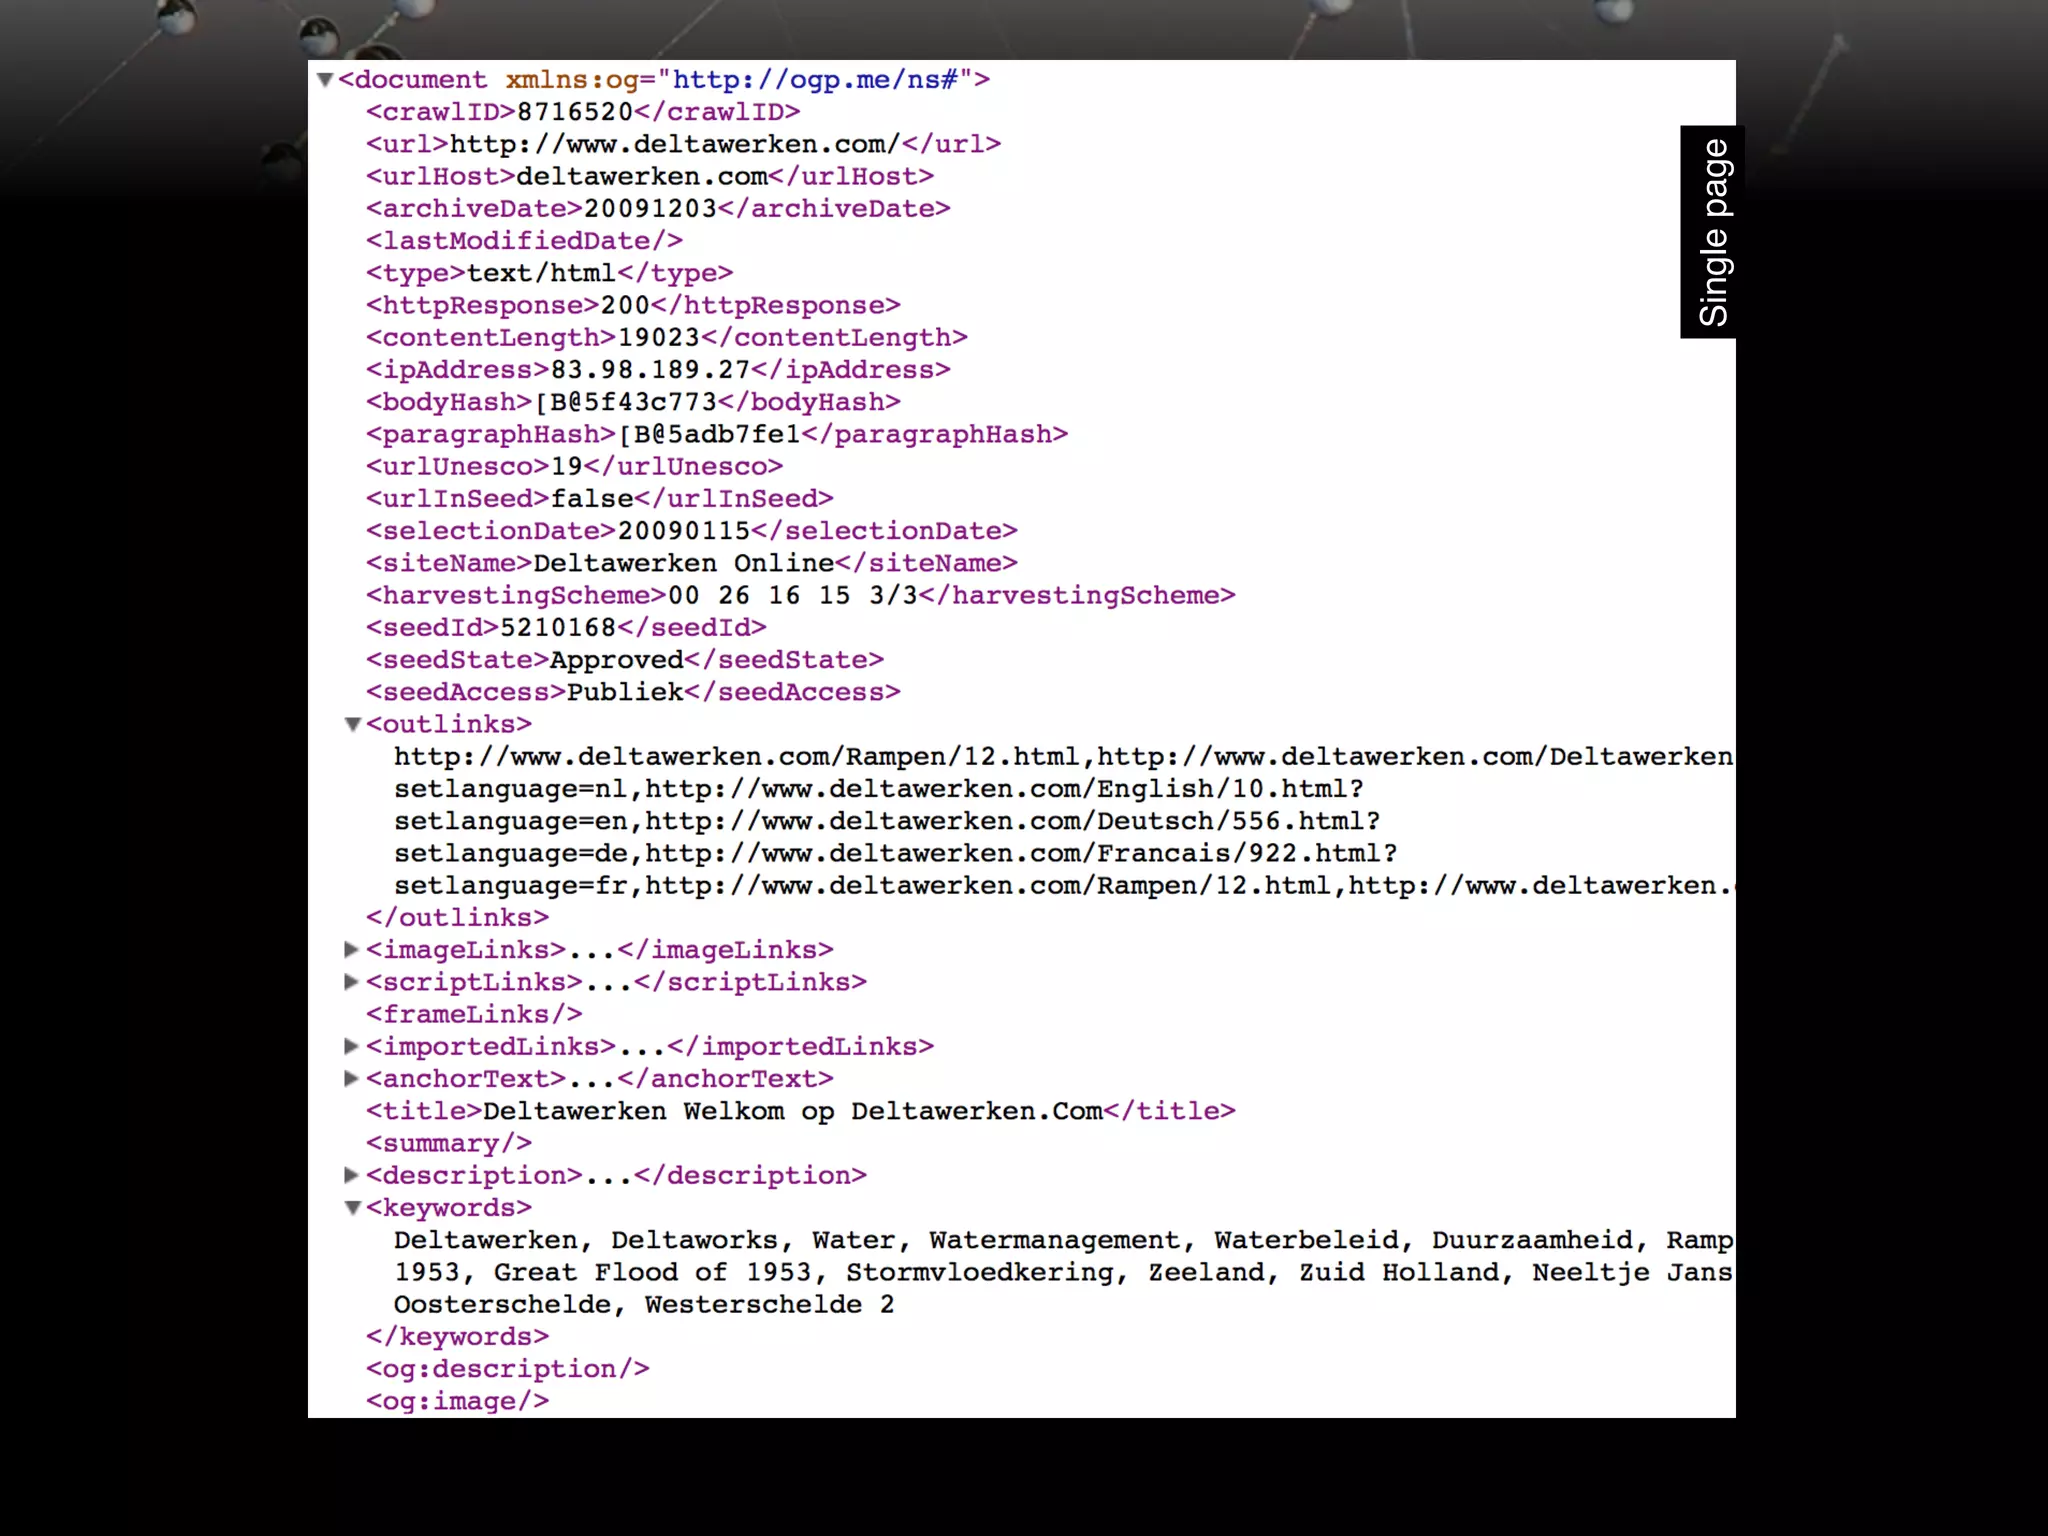Click the empty lastModifiedDate tag

524,241
